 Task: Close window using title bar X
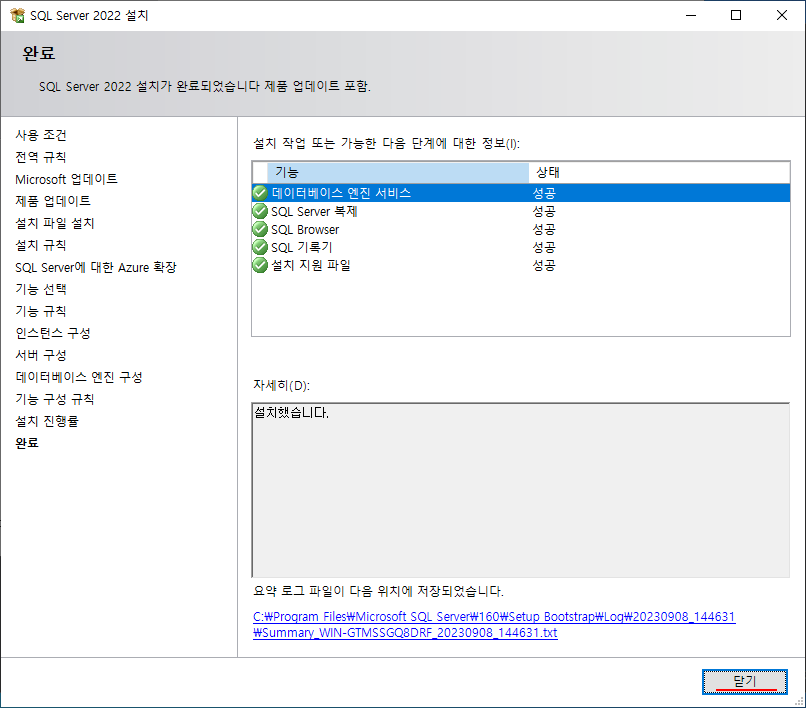(x=782, y=15)
